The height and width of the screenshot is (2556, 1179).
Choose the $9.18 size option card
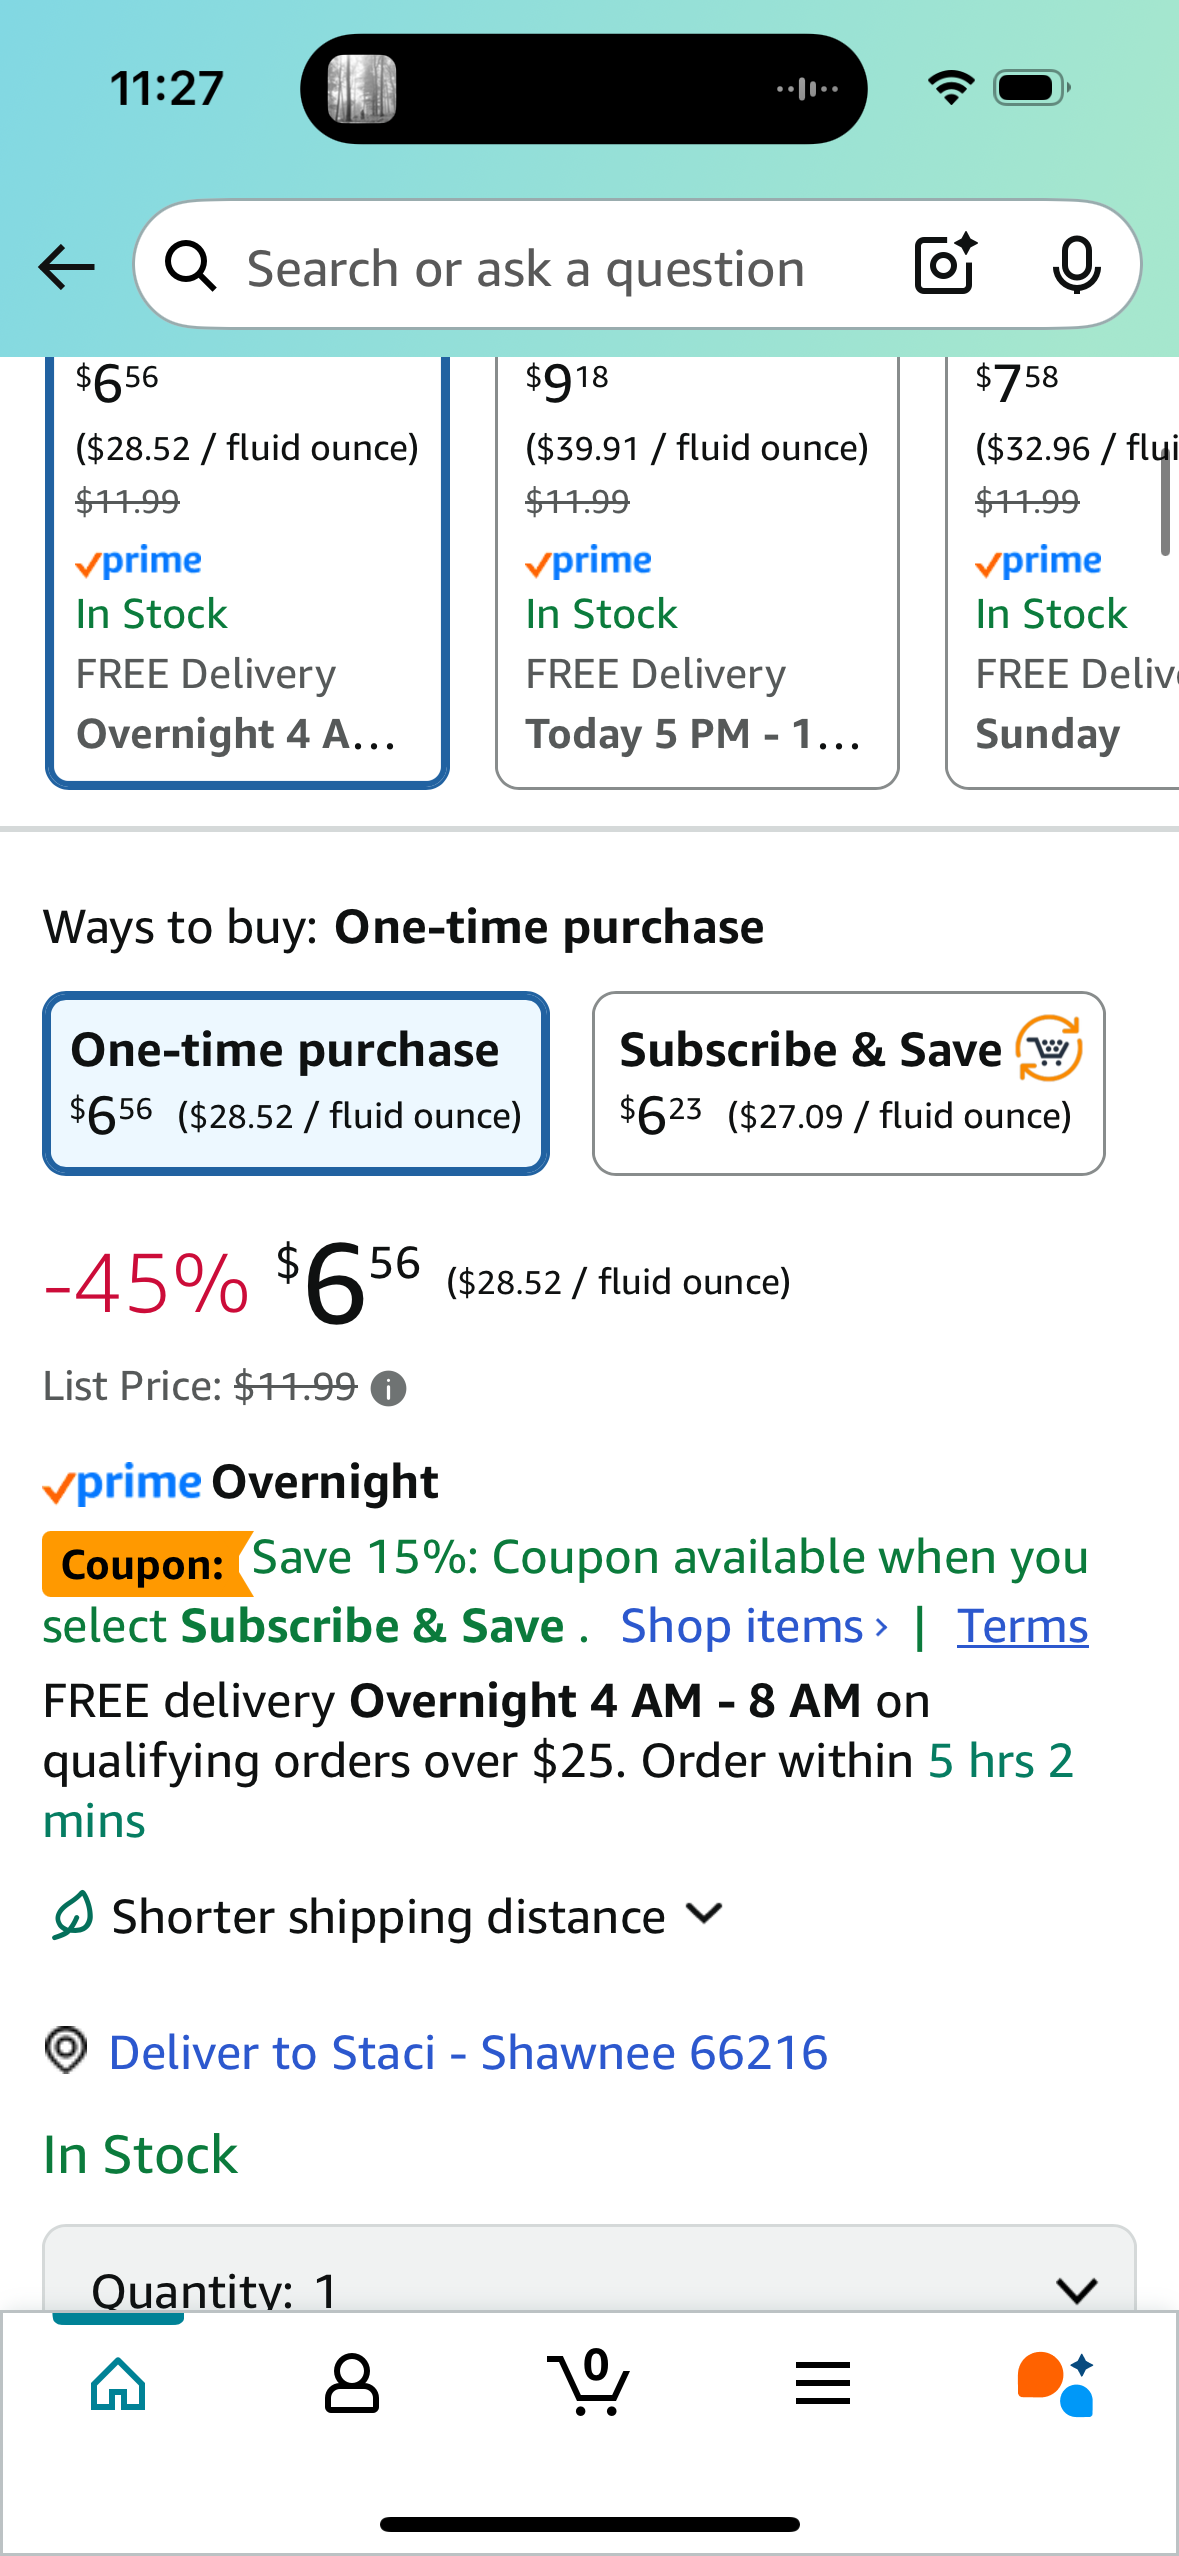pyautogui.click(x=697, y=570)
